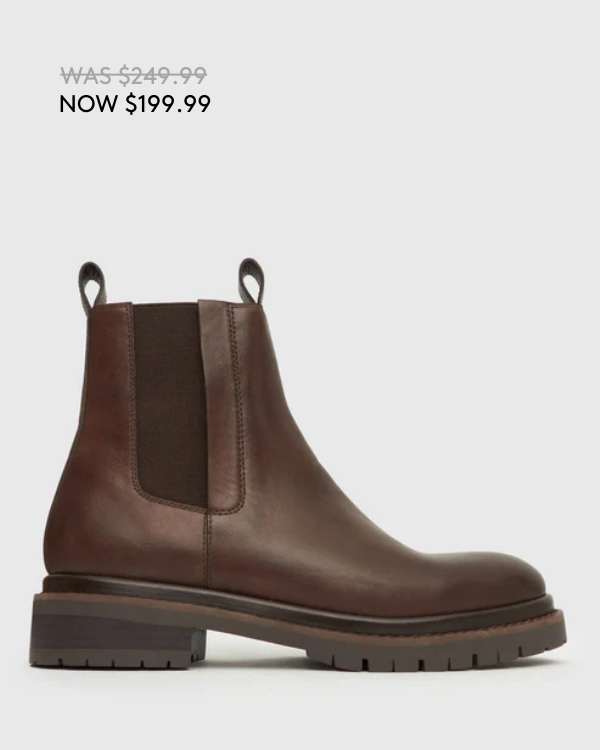Viewport: 600px width, 750px height.
Task: Click the $249.99 struck-through amount
Action: tap(163, 75)
